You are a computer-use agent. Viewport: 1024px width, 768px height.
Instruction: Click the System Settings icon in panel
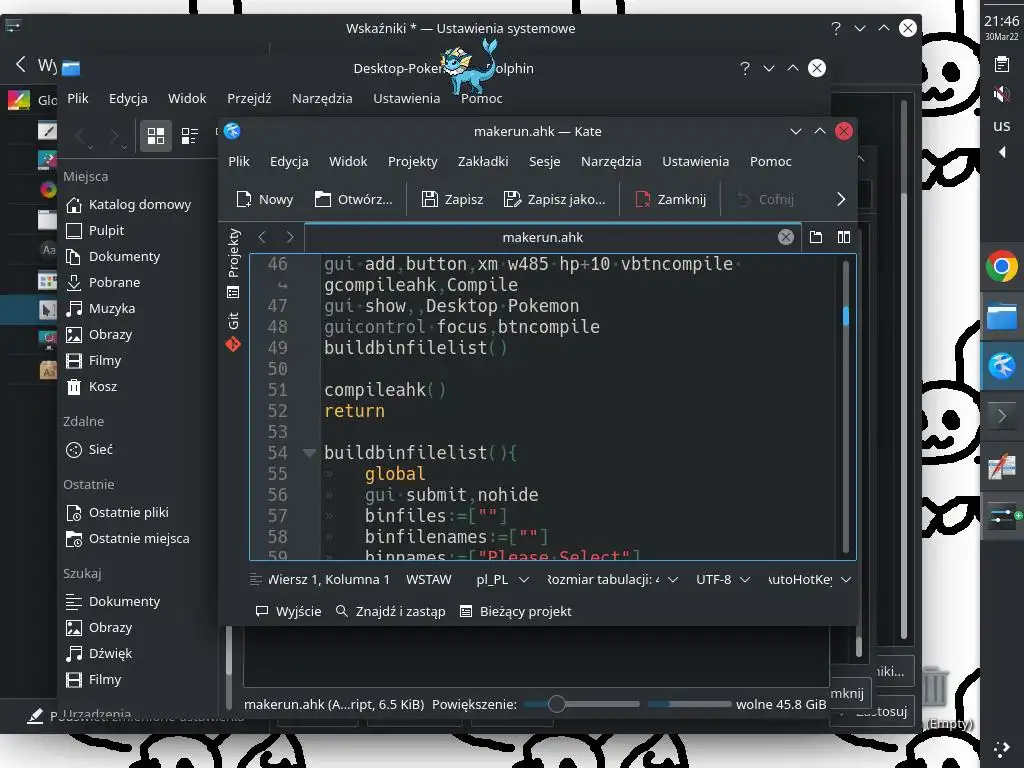pyautogui.click(x=1002, y=518)
